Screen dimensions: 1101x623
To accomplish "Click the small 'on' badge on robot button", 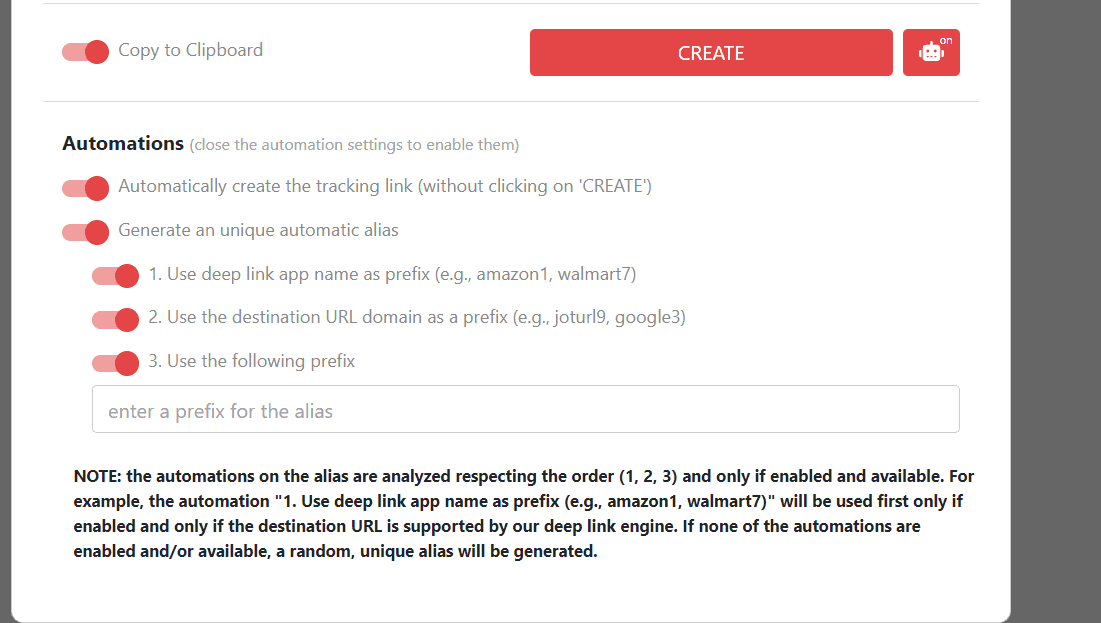I will click(x=946, y=41).
